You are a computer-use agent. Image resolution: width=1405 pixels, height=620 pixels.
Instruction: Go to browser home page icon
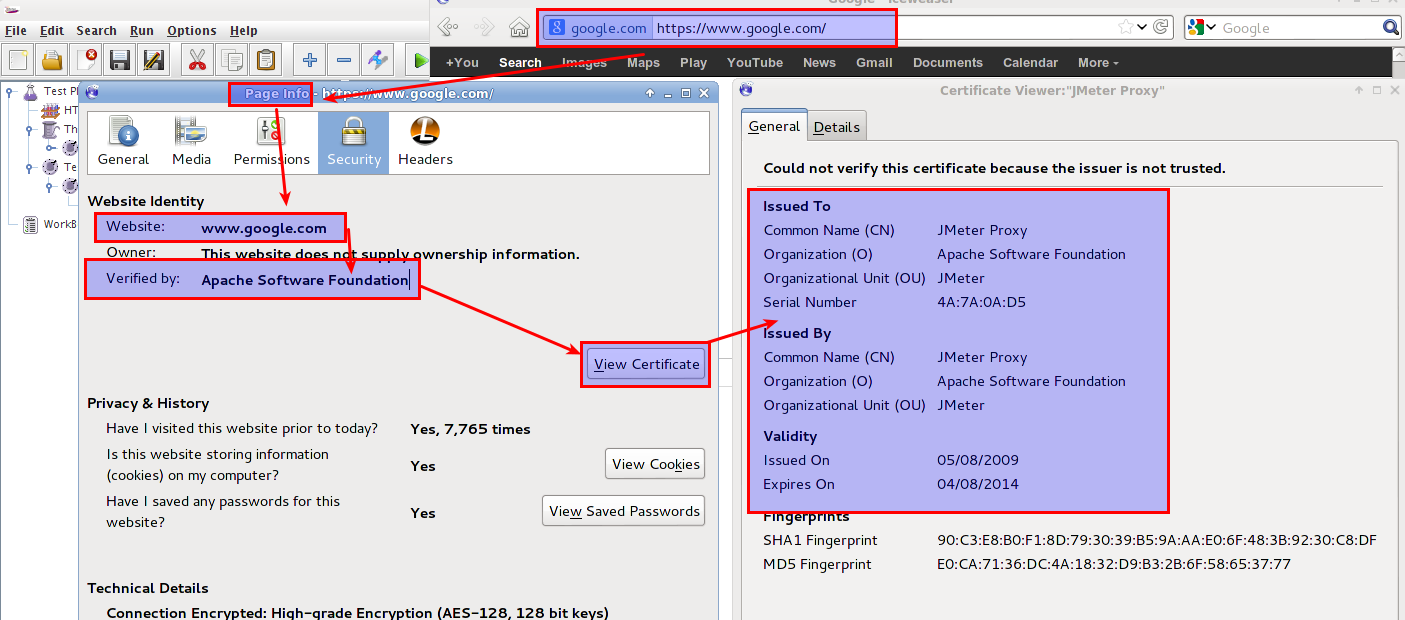pyautogui.click(x=519, y=28)
